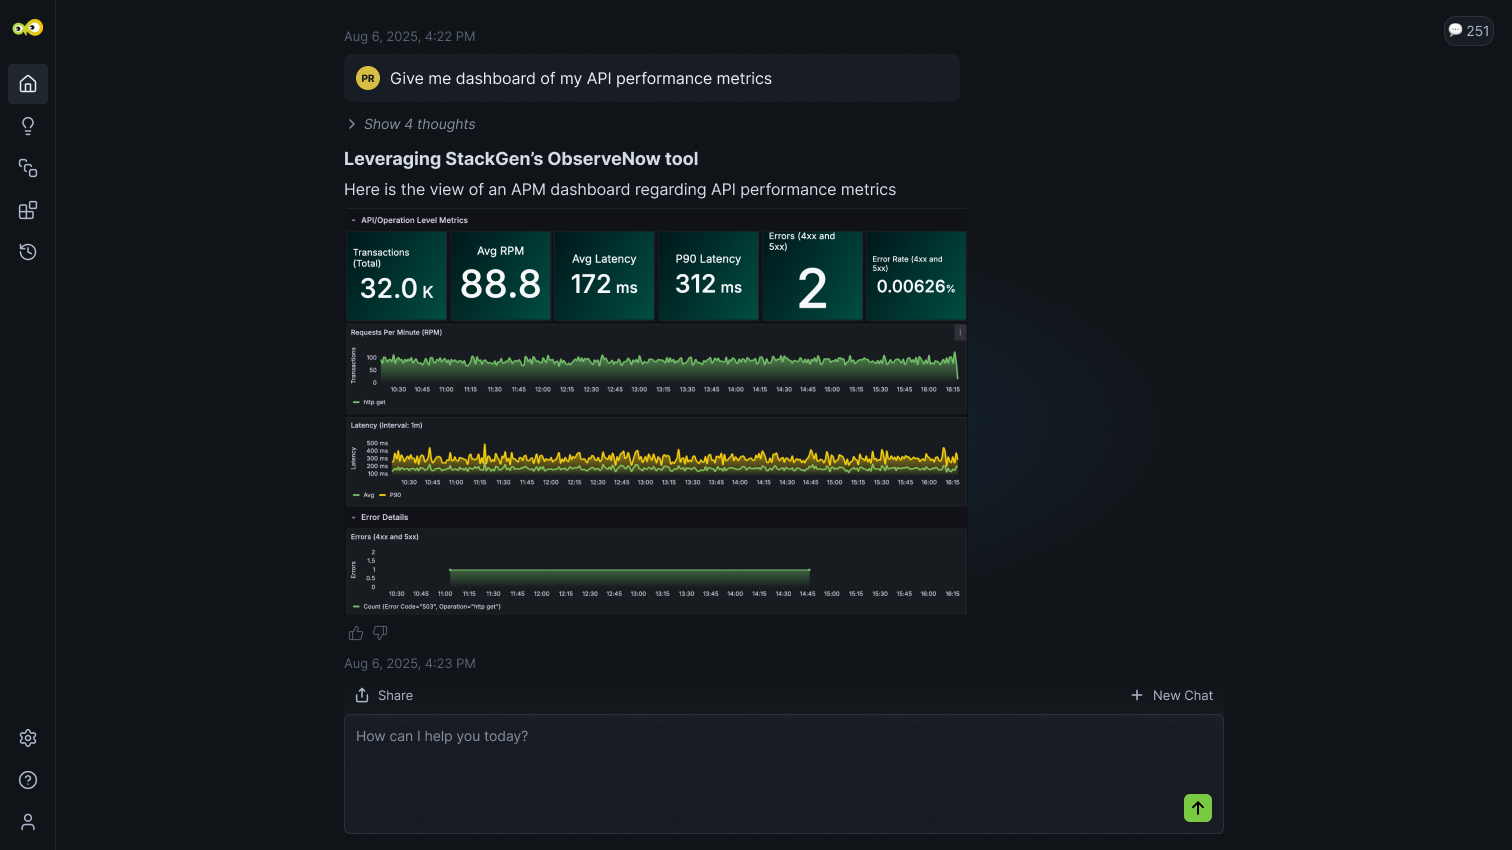This screenshot has height=850, width=1512.
Task: Open the settings gear icon
Action: pyautogui.click(x=28, y=738)
